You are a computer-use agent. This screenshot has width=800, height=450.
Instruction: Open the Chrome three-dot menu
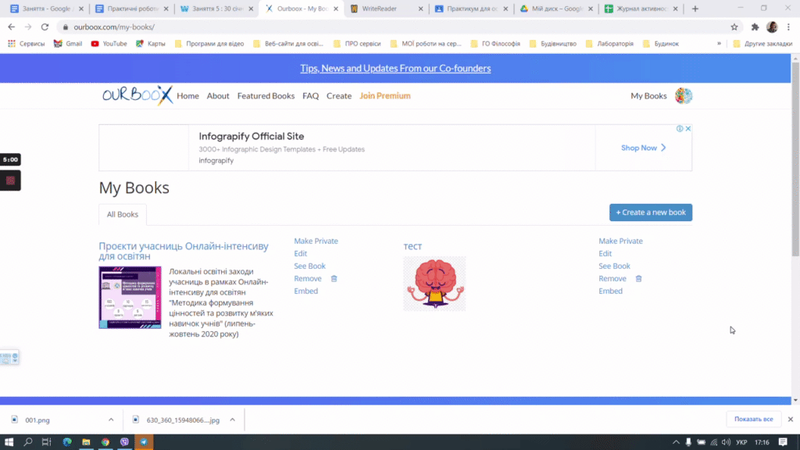point(788,27)
